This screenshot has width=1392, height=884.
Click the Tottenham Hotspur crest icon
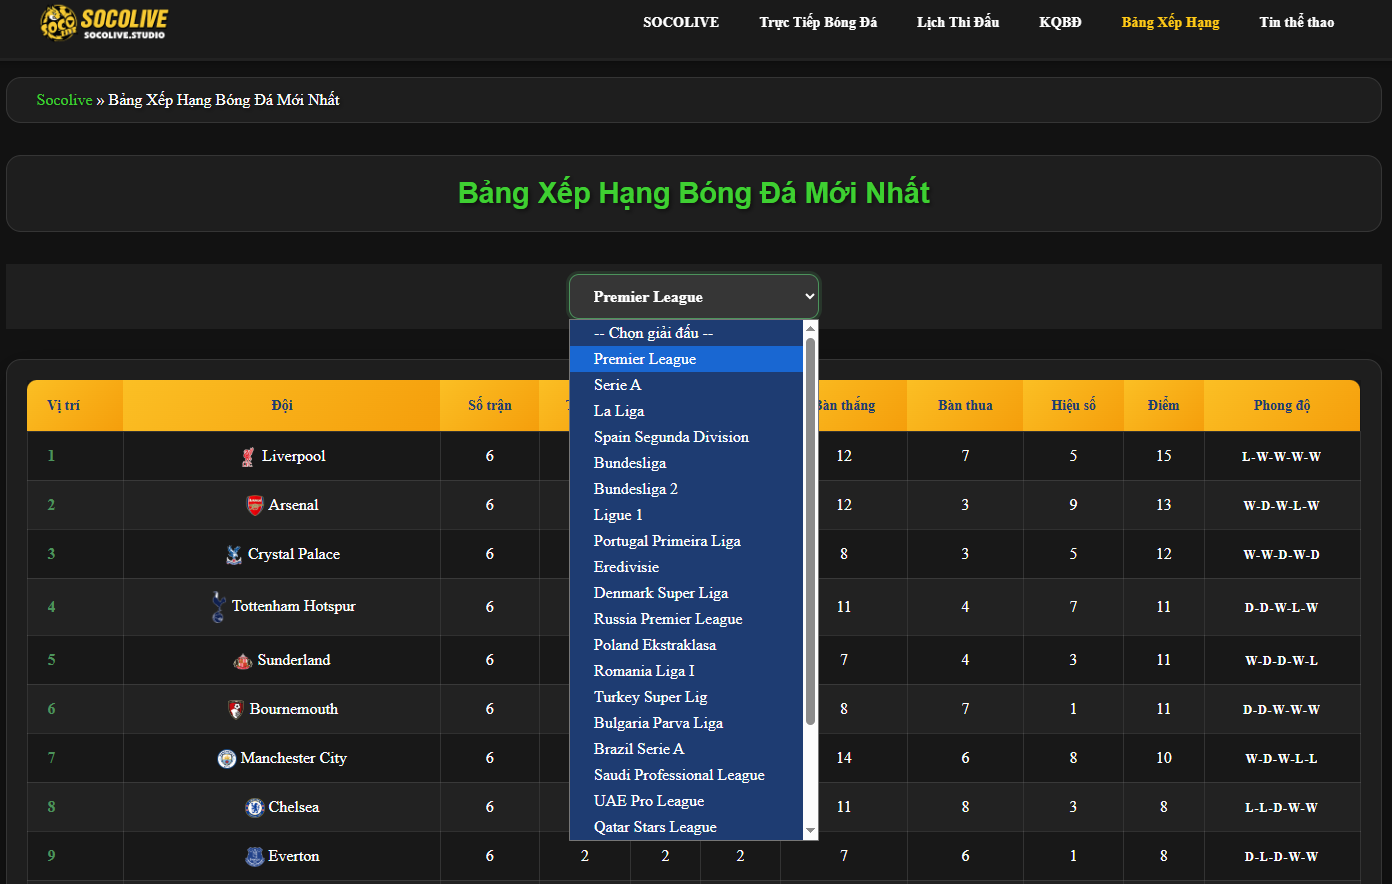pos(218,607)
